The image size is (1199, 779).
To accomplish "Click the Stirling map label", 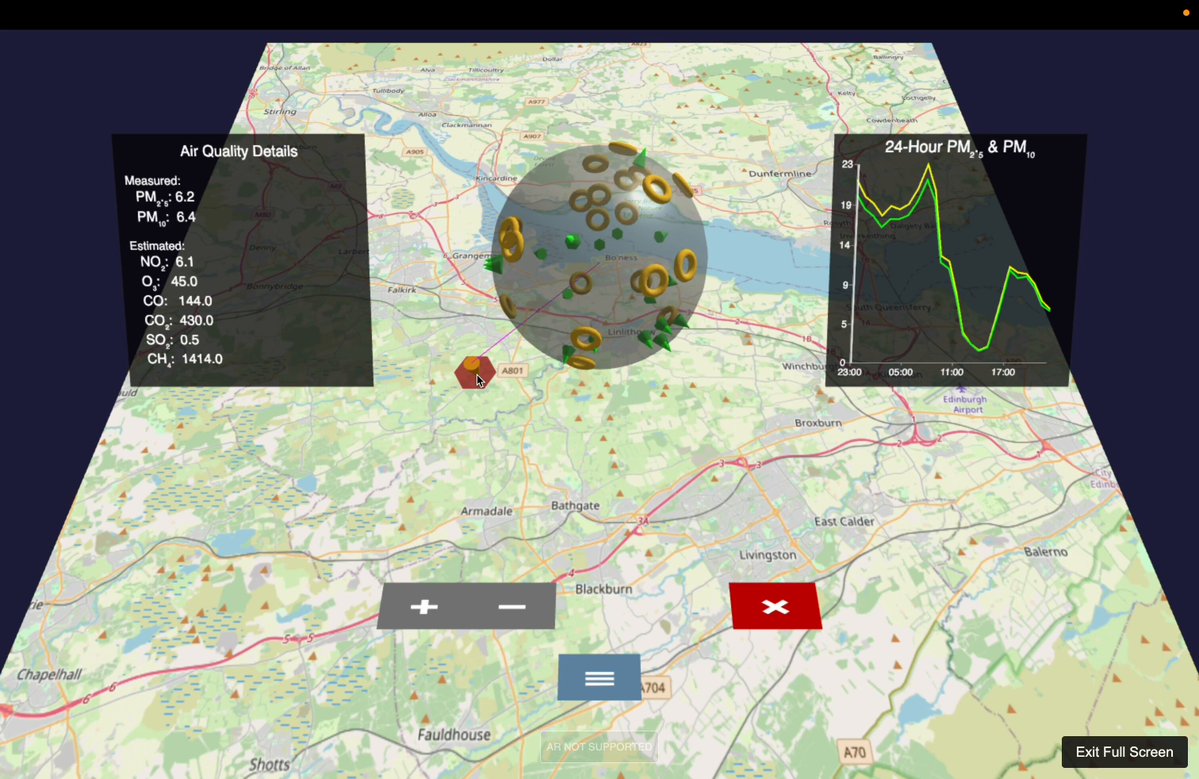I will point(280,112).
